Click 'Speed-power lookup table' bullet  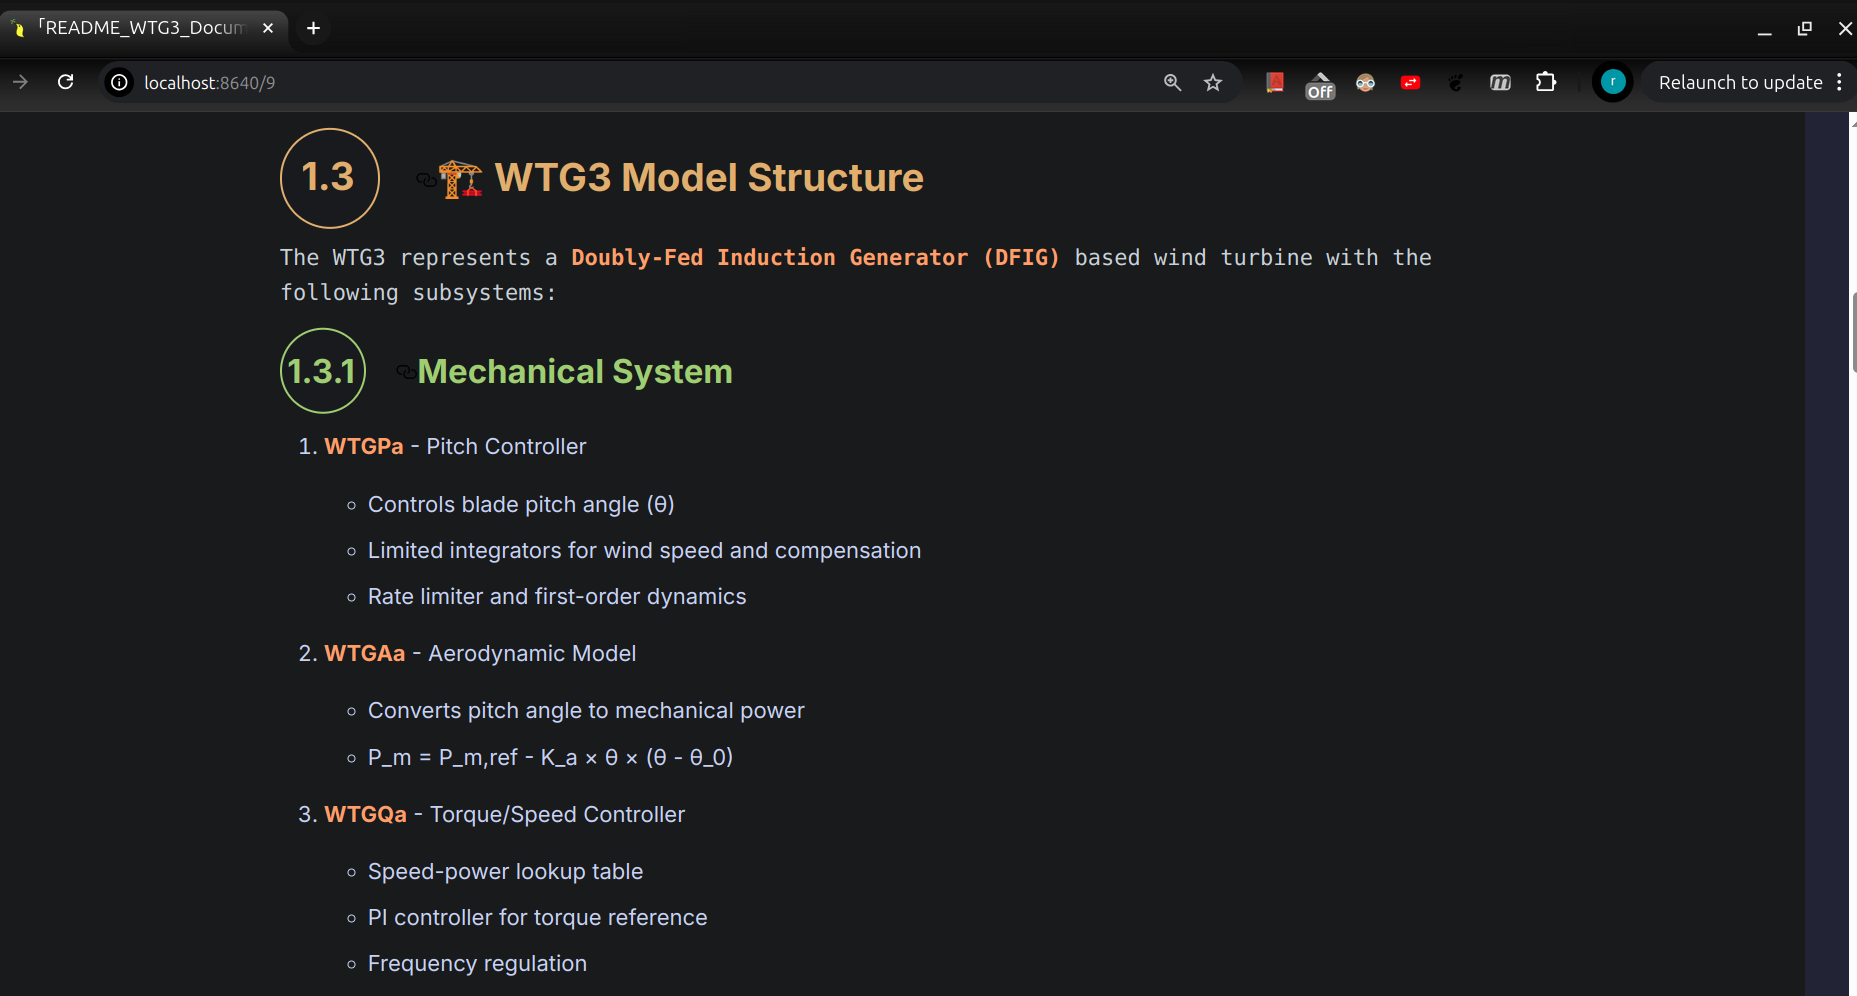coord(505,871)
